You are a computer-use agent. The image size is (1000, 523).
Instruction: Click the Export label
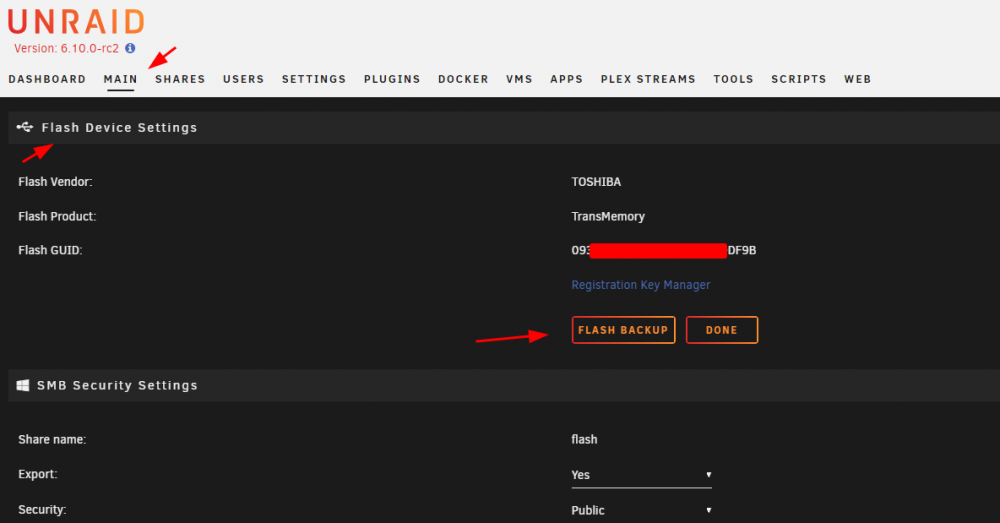(38, 475)
